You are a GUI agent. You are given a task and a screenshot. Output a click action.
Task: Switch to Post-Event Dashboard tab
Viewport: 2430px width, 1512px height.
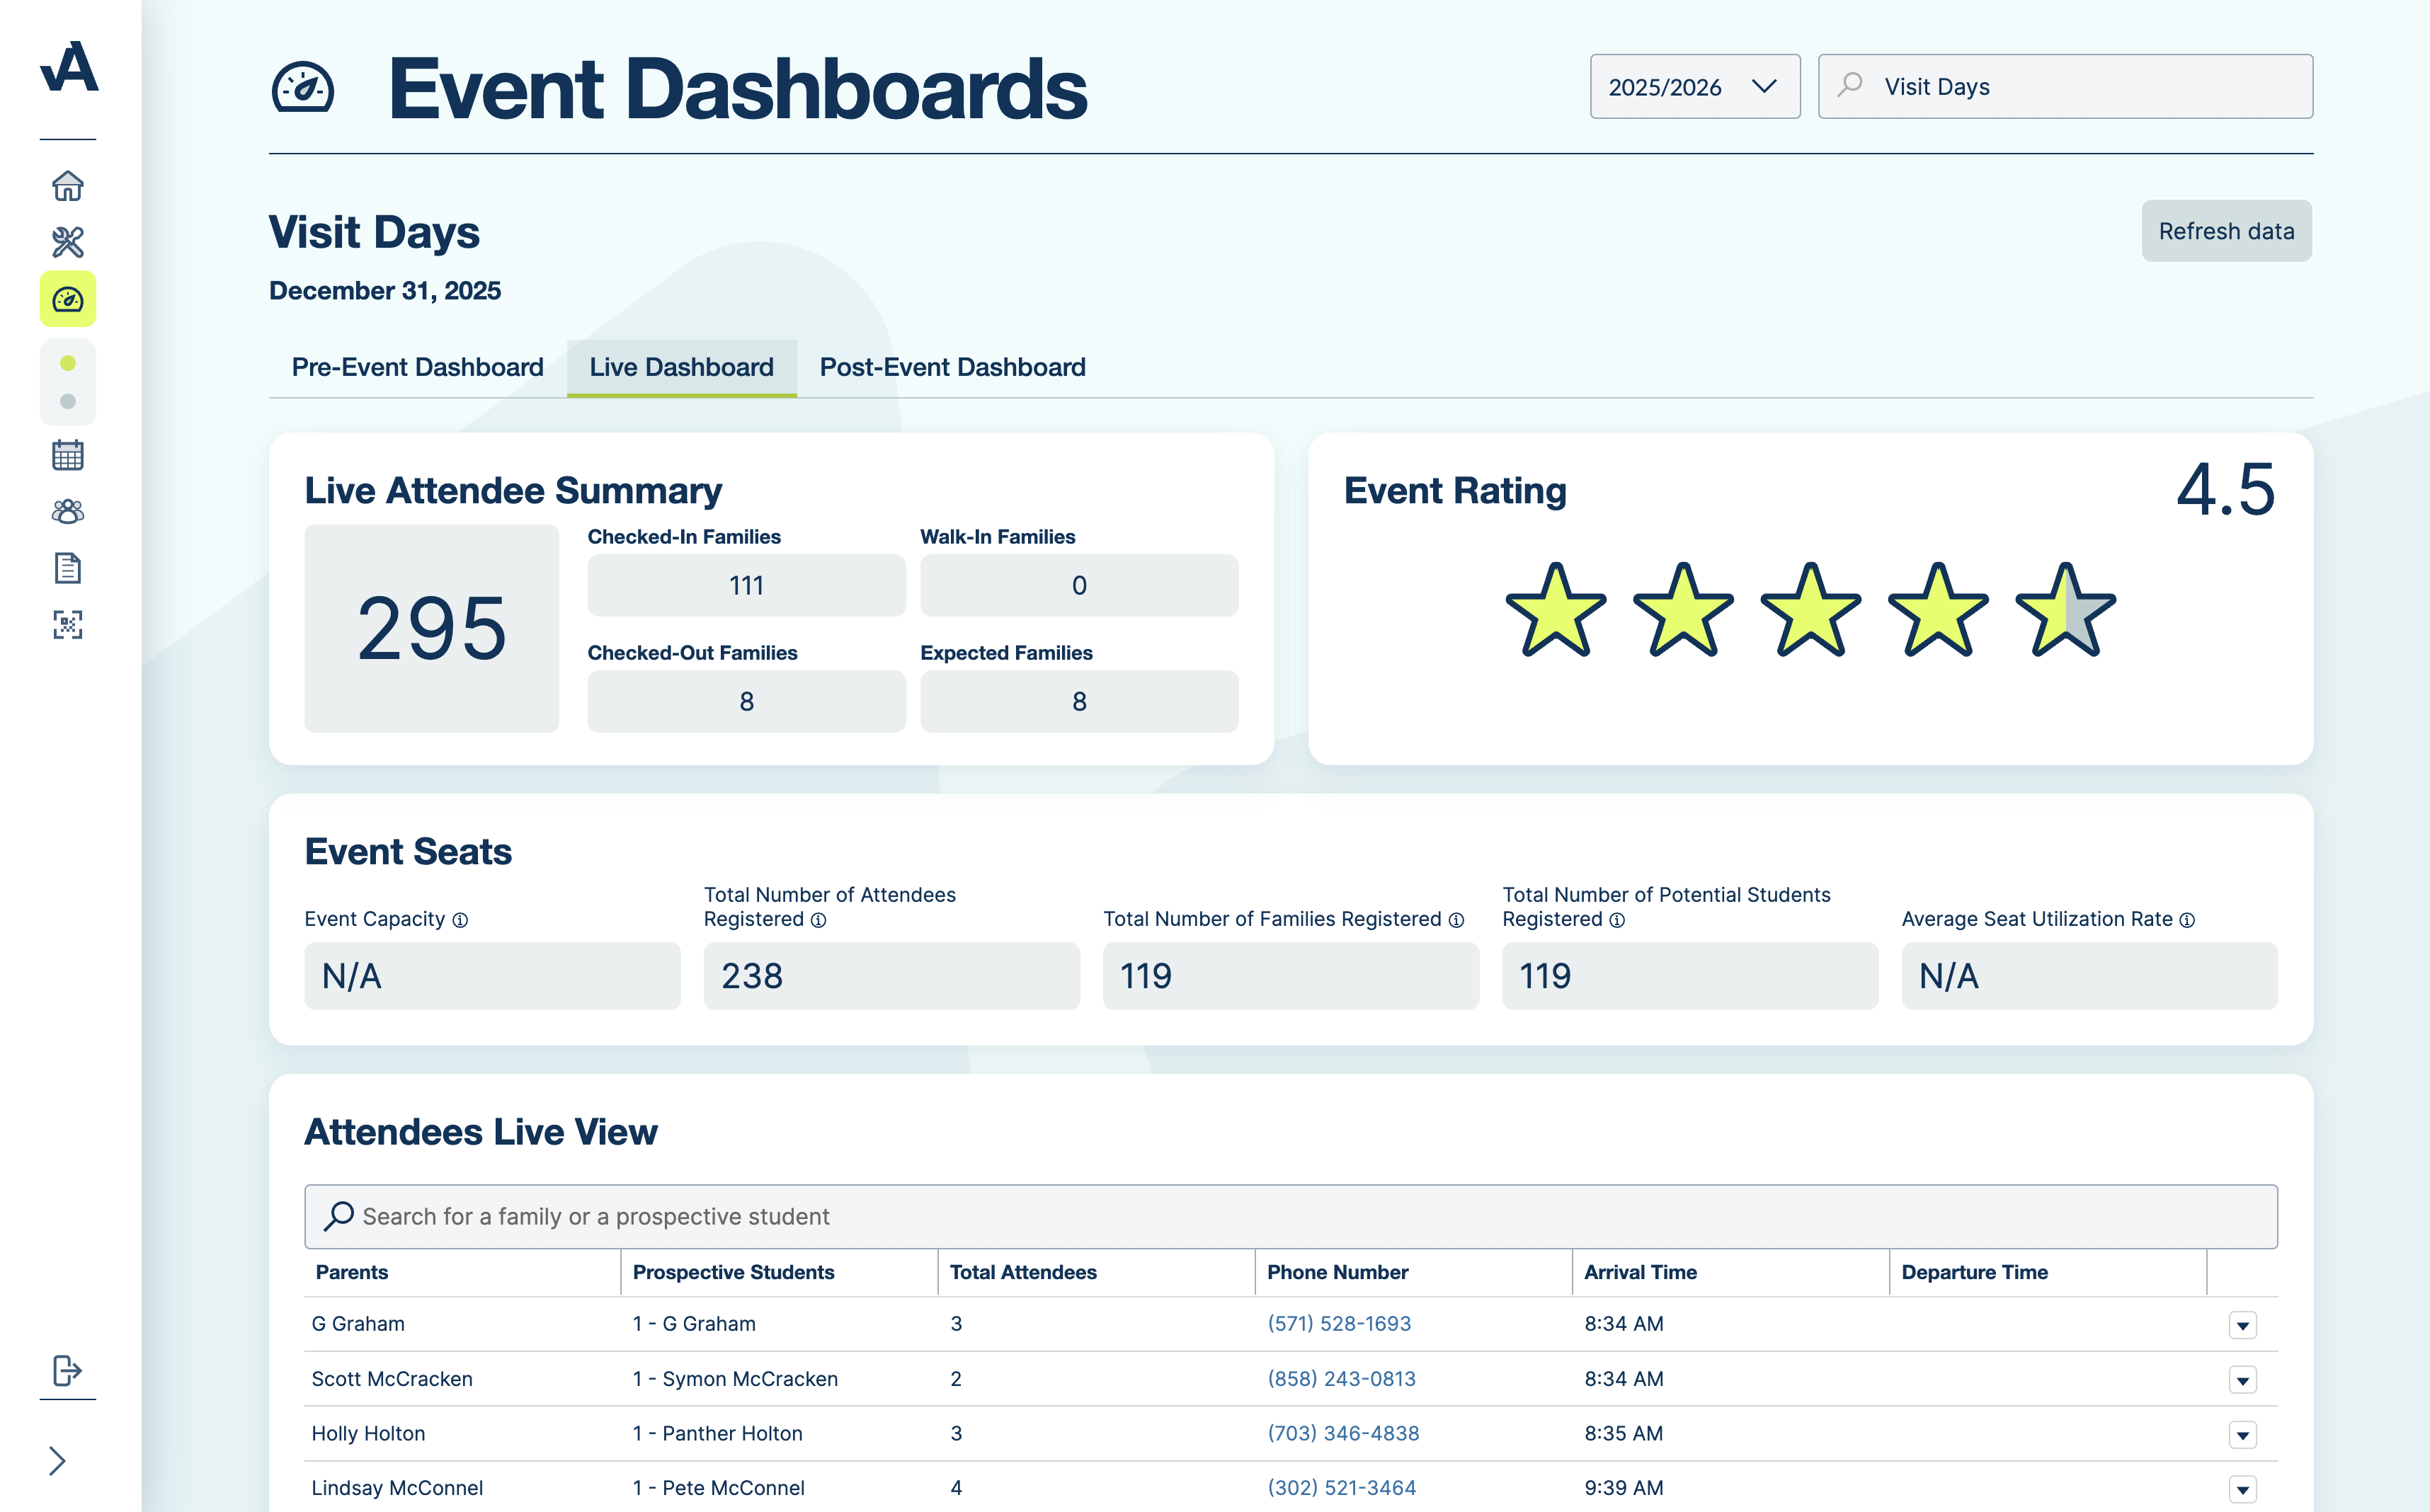[952, 367]
